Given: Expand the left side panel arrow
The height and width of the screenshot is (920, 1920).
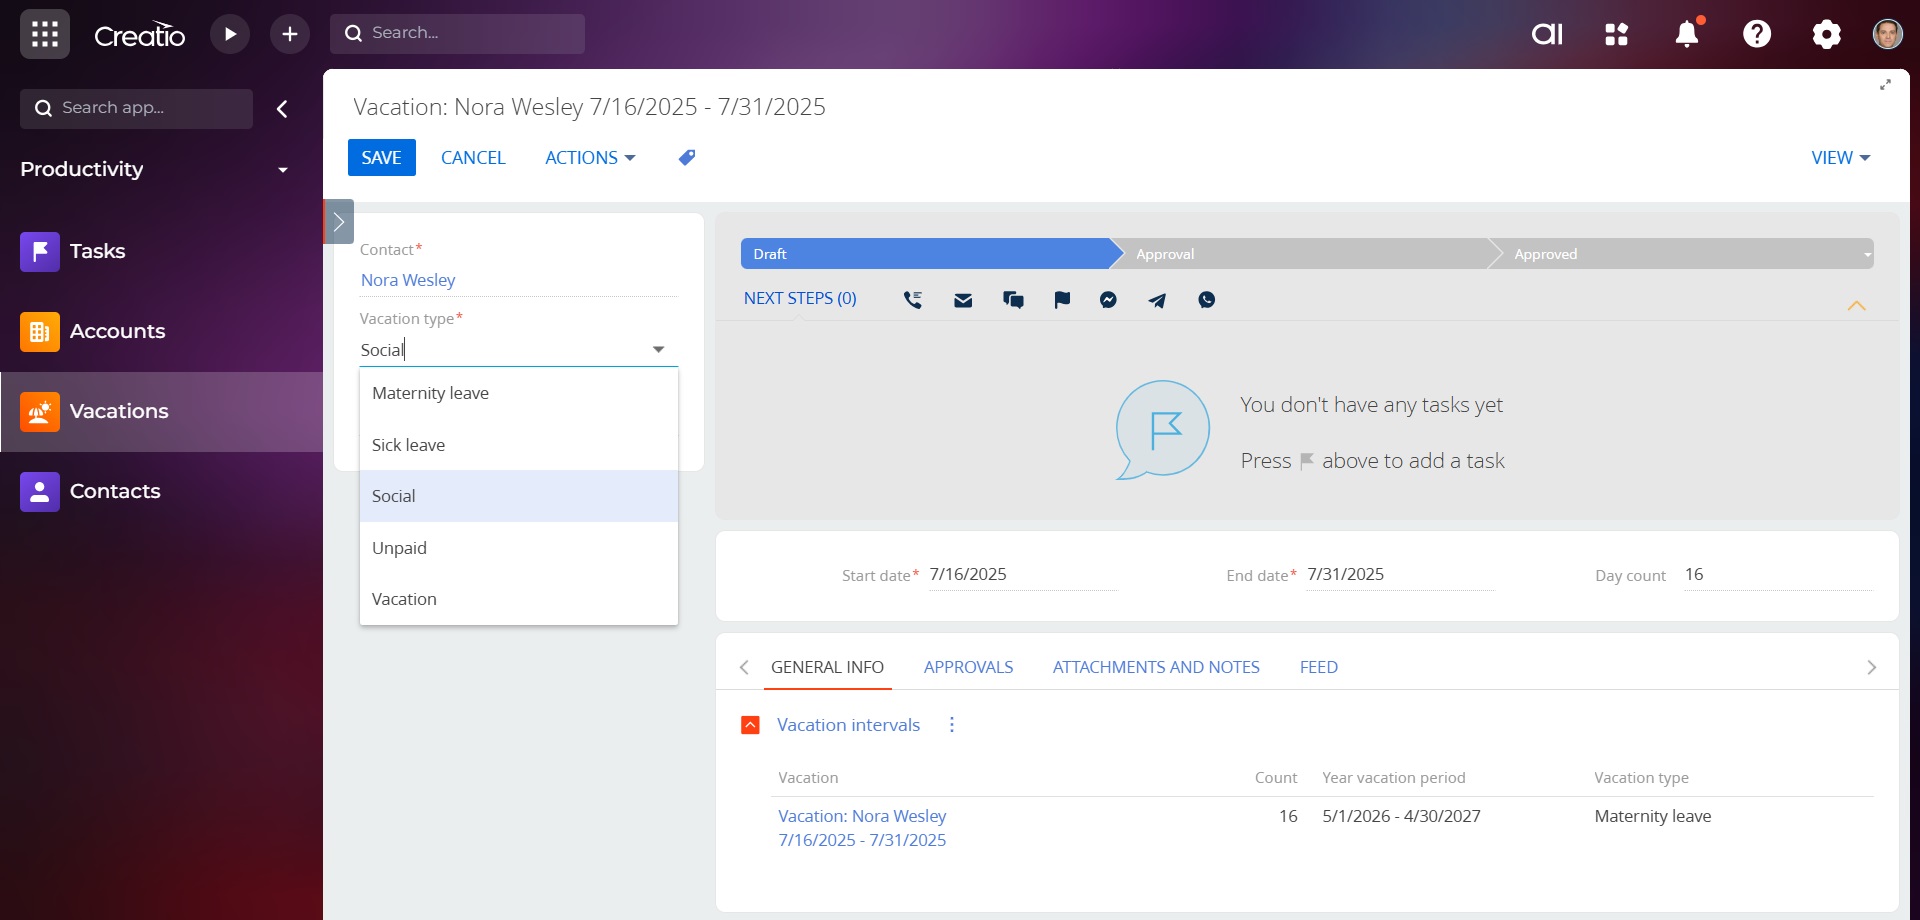Looking at the screenshot, I should coord(339,222).
